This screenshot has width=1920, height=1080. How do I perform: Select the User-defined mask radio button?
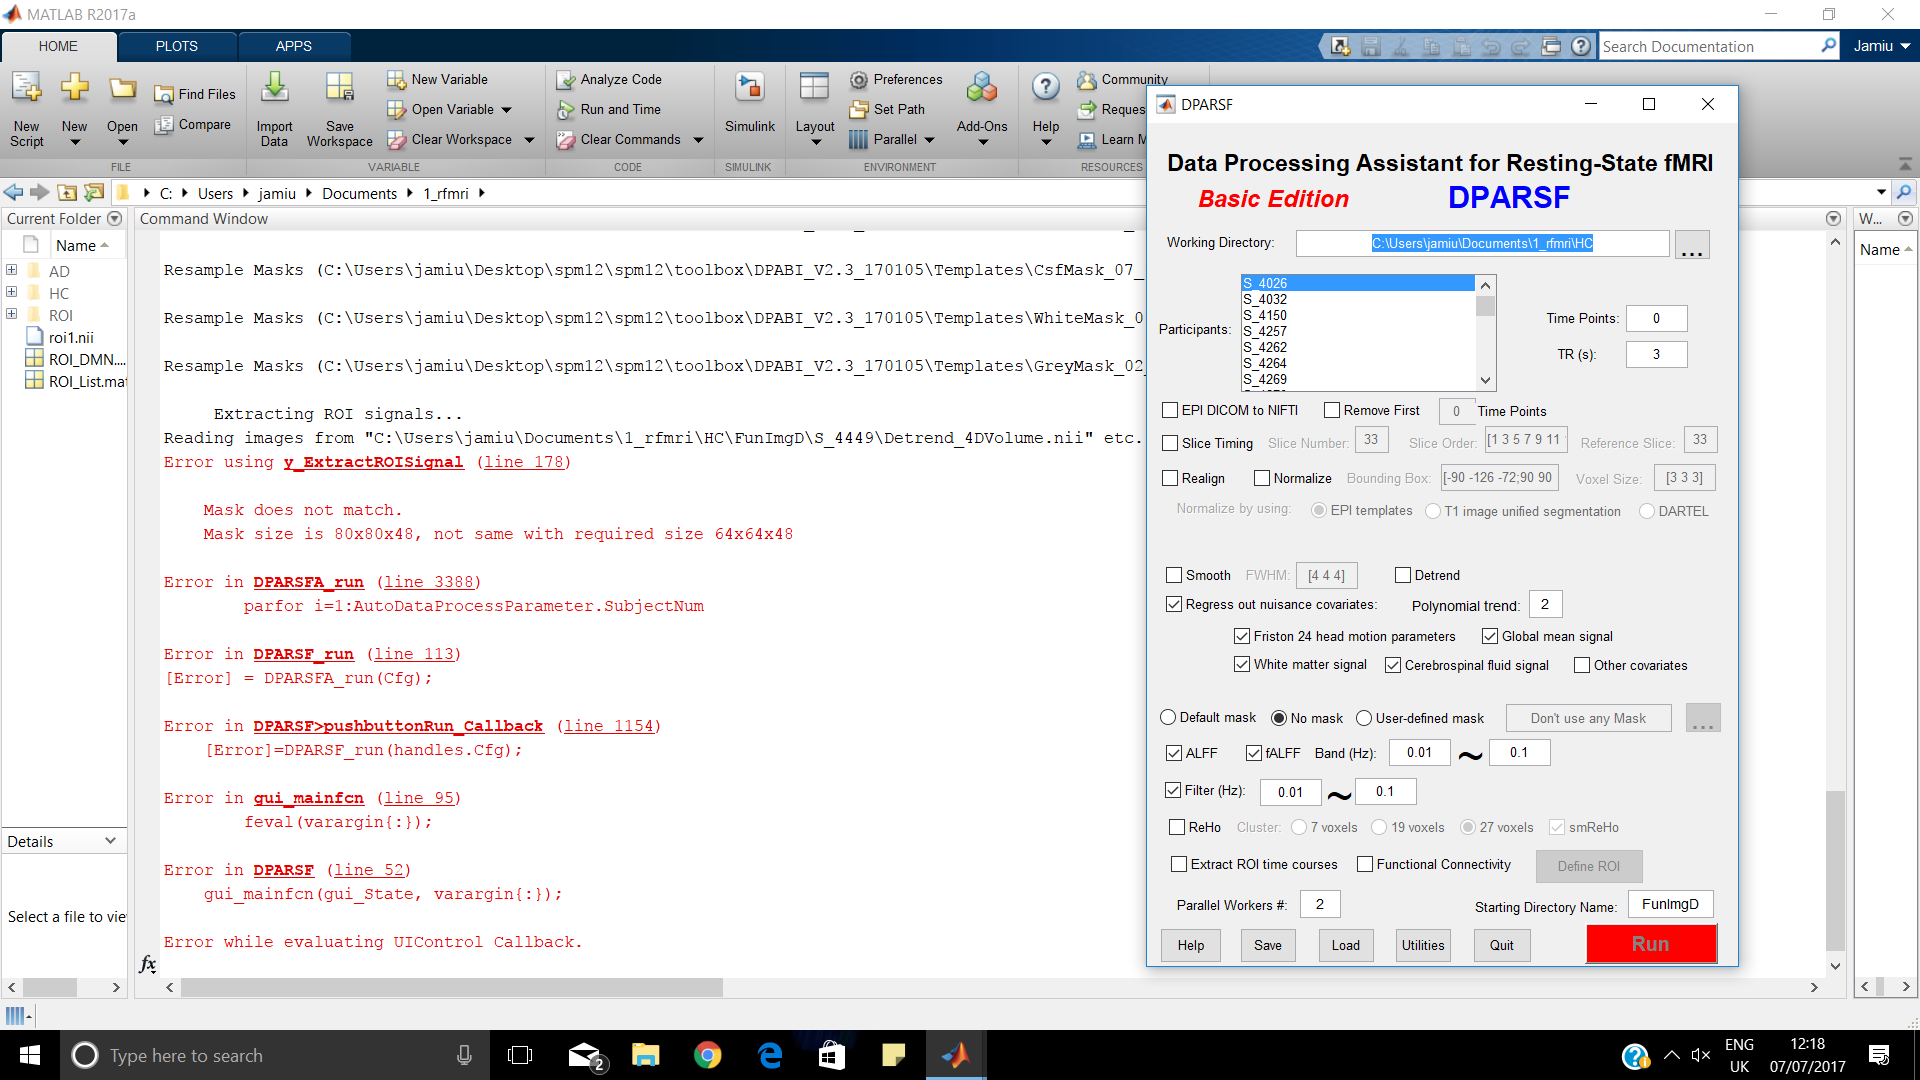tap(1364, 718)
